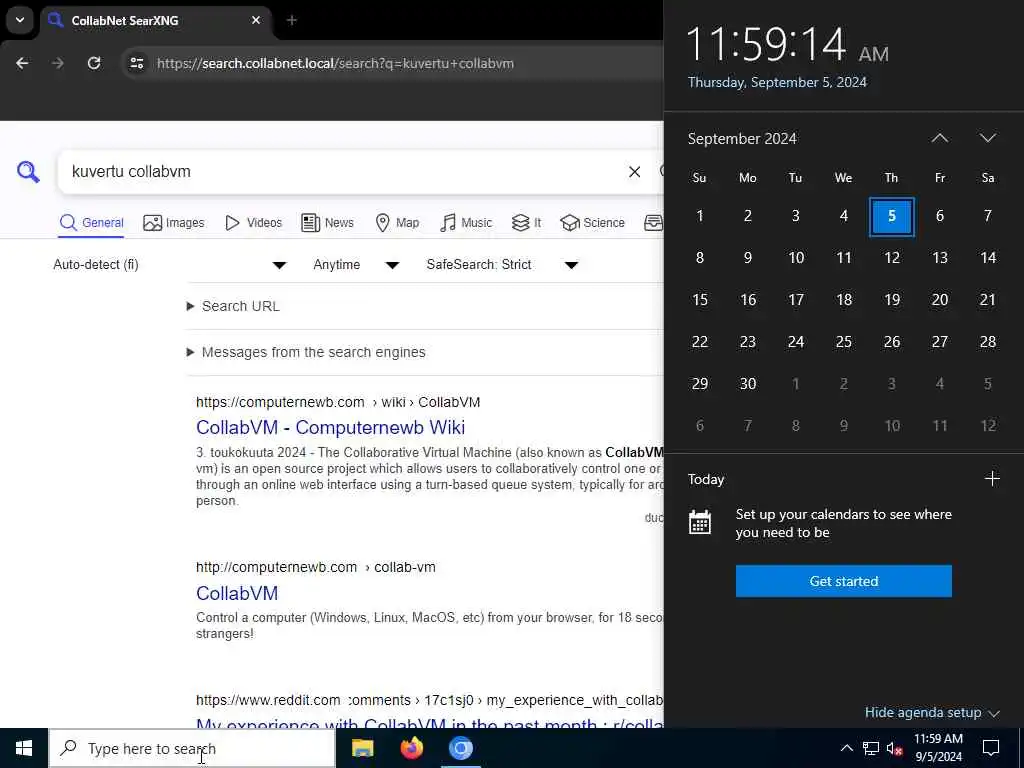Screen dimensions: 1024x768
Task: Select September 20 in the calendar
Action: click(x=940, y=300)
